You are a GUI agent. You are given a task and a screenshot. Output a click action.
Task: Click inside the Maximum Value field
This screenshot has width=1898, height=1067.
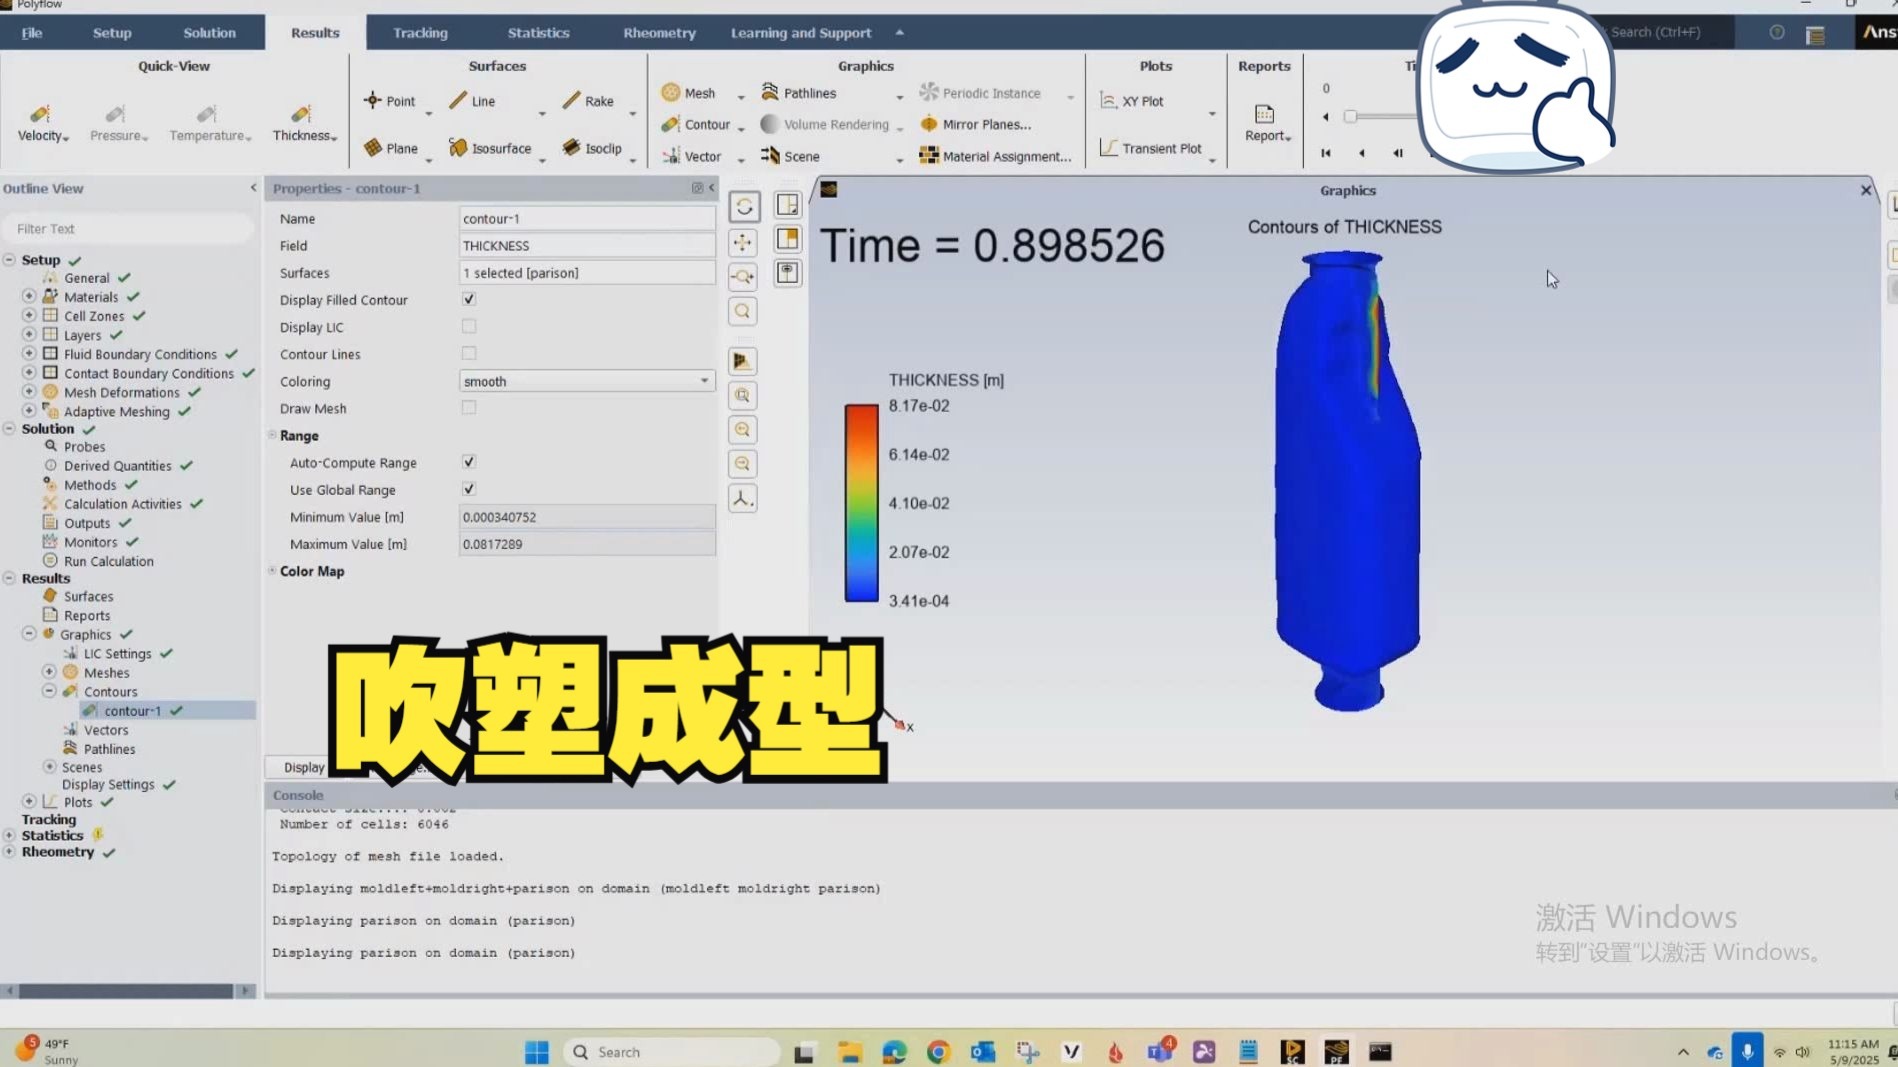(587, 543)
